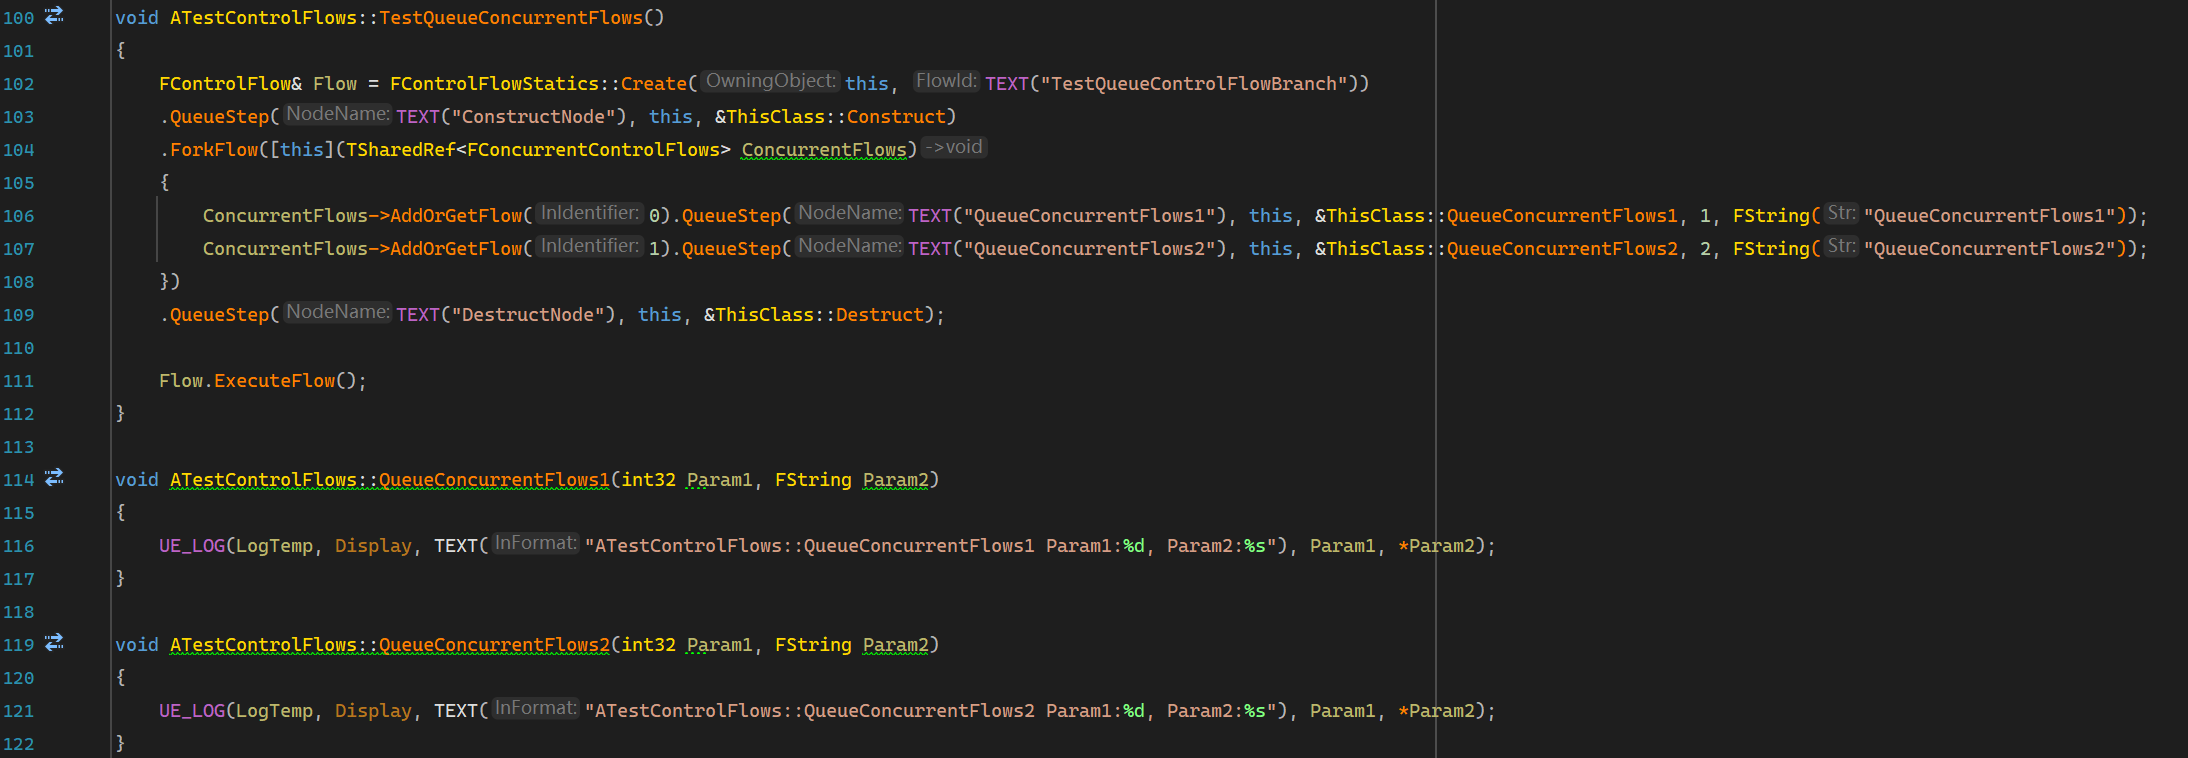
Task: Click the InFormat hint on line 121
Action: tap(535, 709)
